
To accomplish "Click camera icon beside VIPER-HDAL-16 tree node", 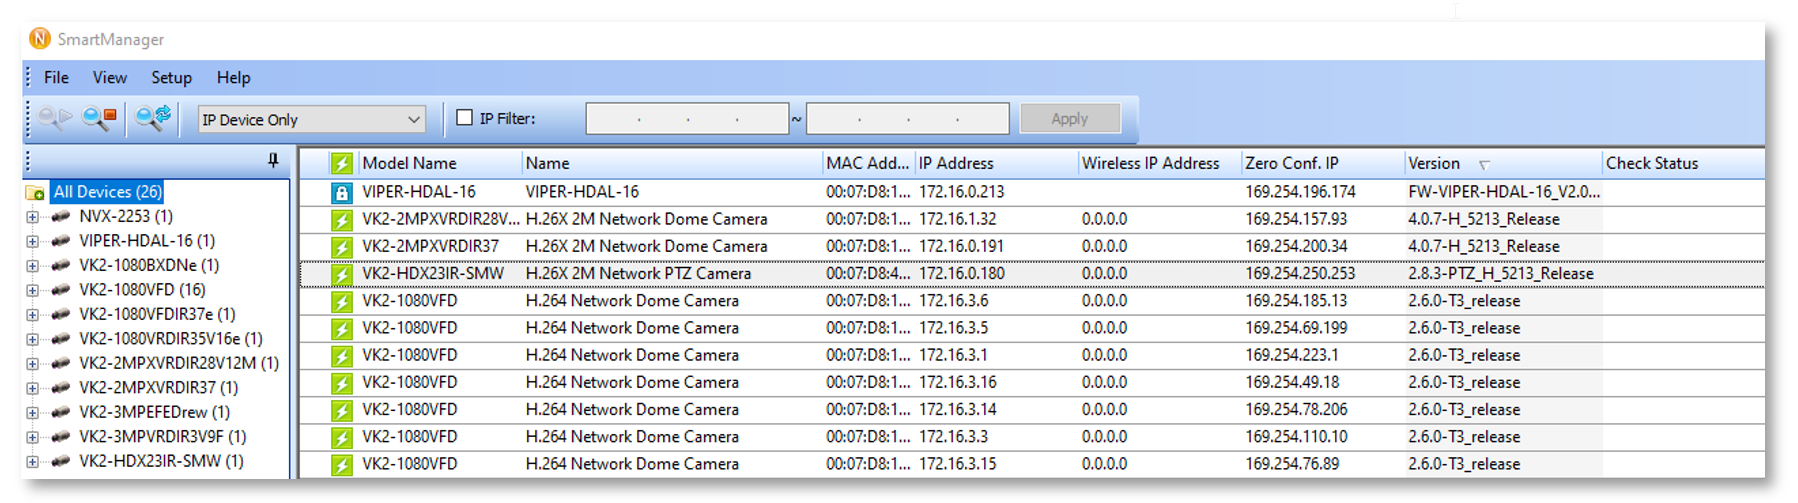I will click(61, 241).
